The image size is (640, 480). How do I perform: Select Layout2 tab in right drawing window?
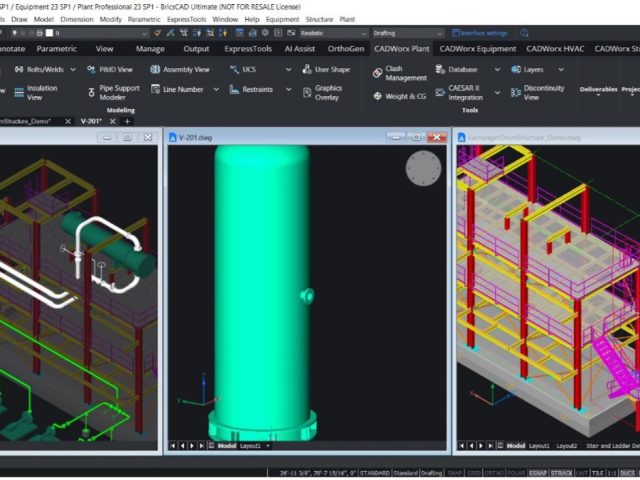pos(567,446)
